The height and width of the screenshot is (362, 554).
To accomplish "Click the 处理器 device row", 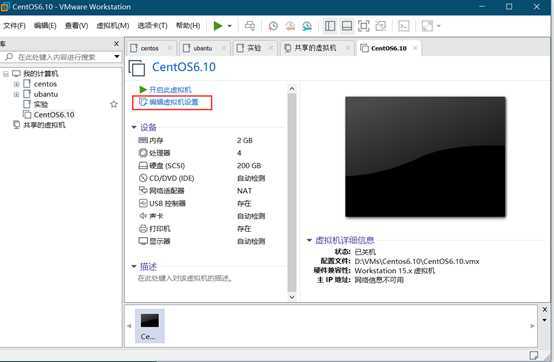I will pos(201,153).
